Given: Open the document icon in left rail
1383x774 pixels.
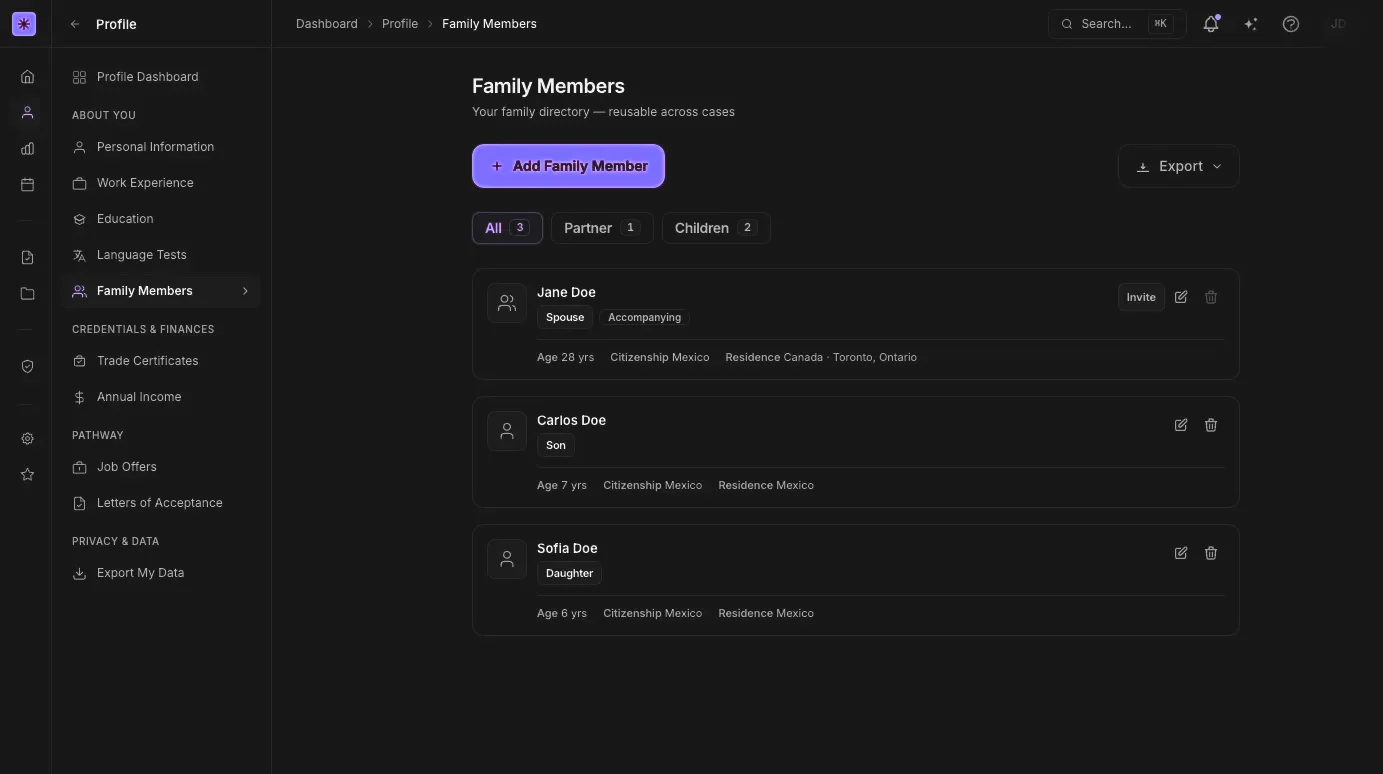Looking at the screenshot, I should coord(27,258).
